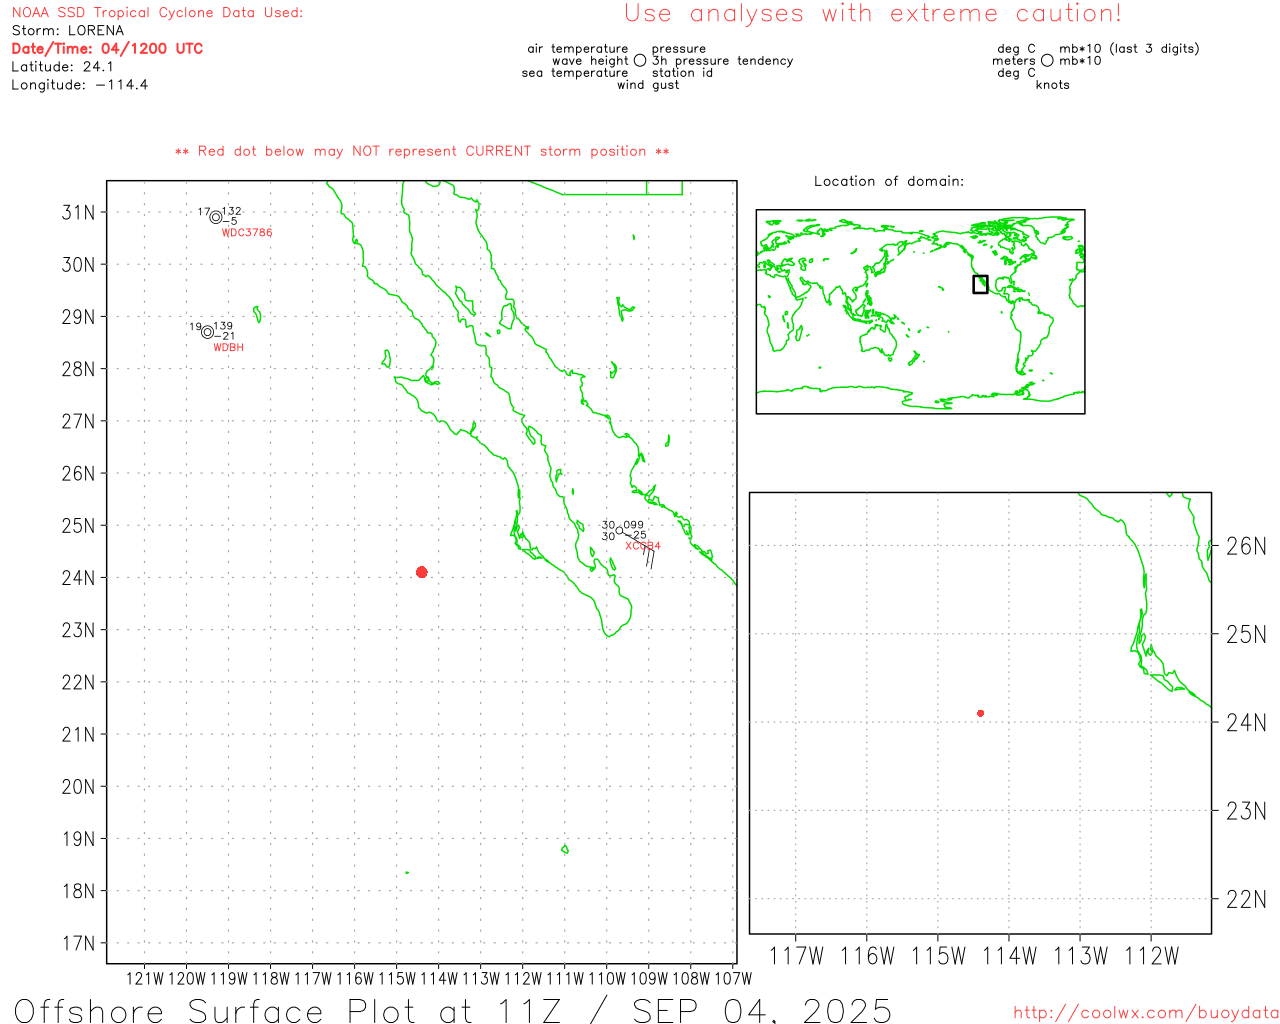Click the '17N' latitude label on main map
This screenshot has width=1280, height=1024.
(x=79, y=943)
